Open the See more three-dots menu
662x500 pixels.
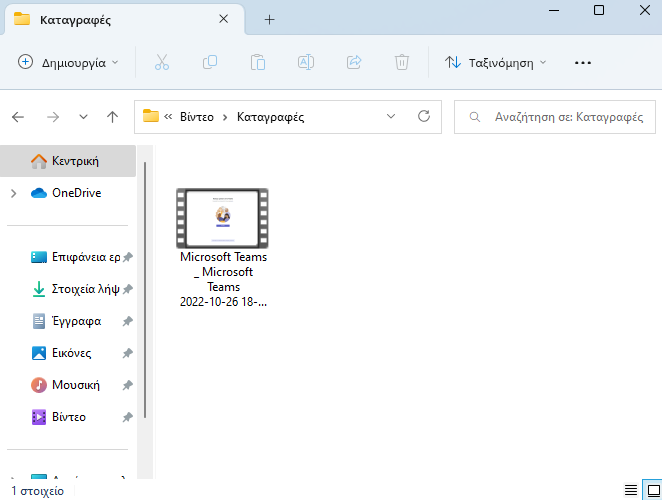pyautogui.click(x=583, y=63)
